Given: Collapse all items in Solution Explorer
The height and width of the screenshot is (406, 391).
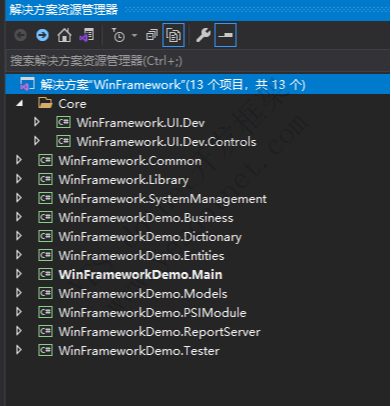Looking at the screenshot, I should point(152,35).
